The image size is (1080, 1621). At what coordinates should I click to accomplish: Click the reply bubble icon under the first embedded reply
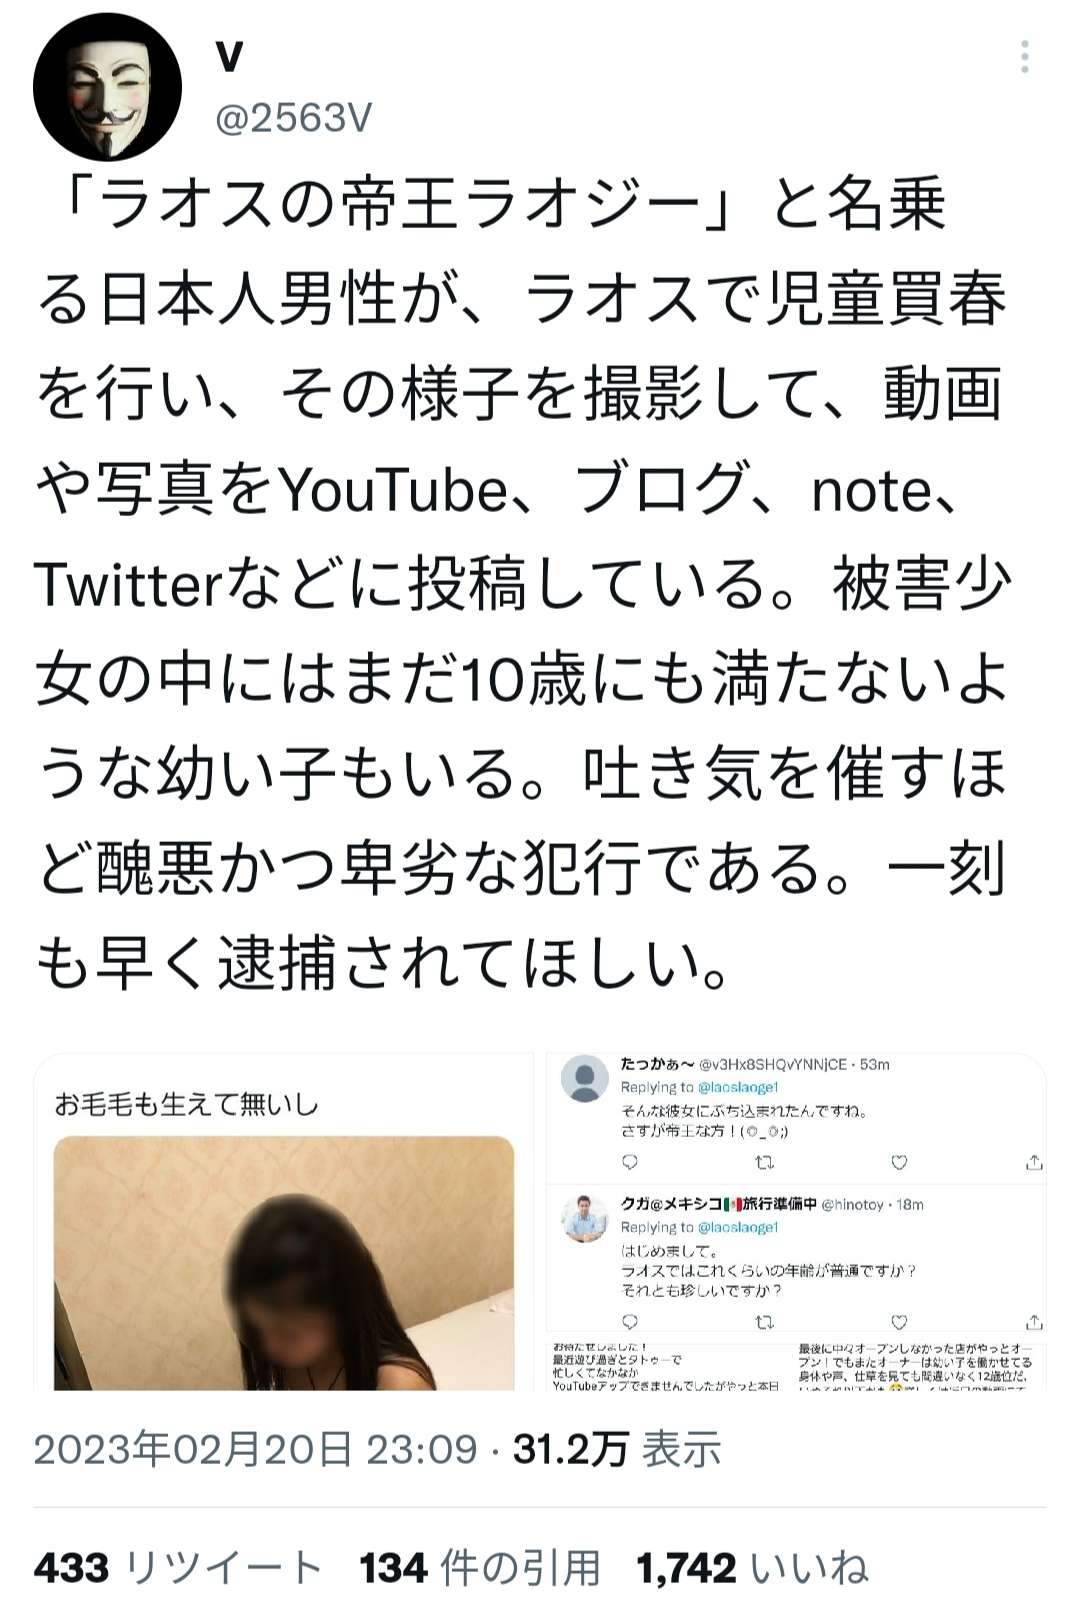(630, 1162)
